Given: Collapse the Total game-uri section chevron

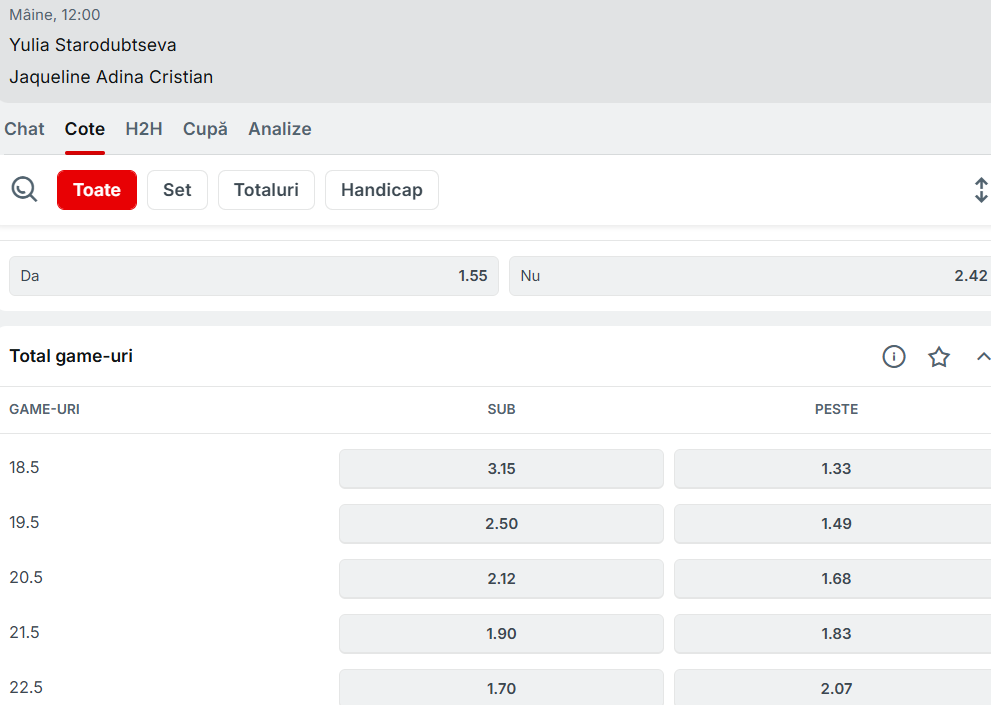Looking at the screenshot, I should pyautogui.click(x=982, y=357).
